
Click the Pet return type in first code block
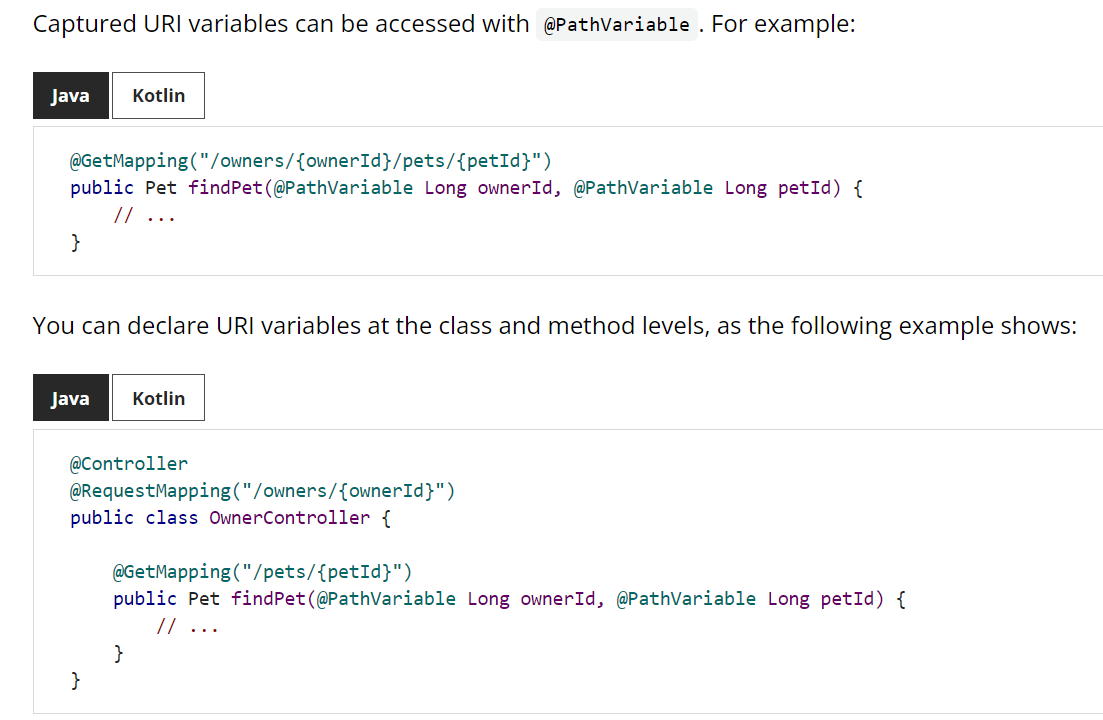161,188
